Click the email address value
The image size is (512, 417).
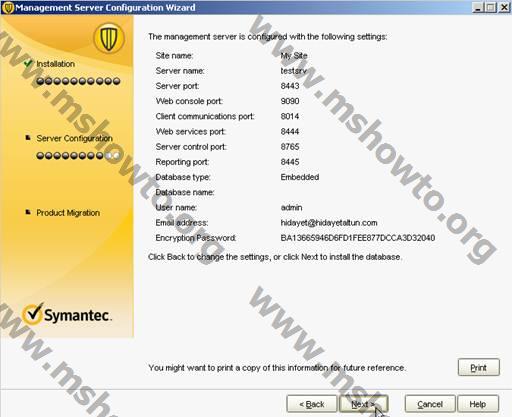tap(329, 223)
